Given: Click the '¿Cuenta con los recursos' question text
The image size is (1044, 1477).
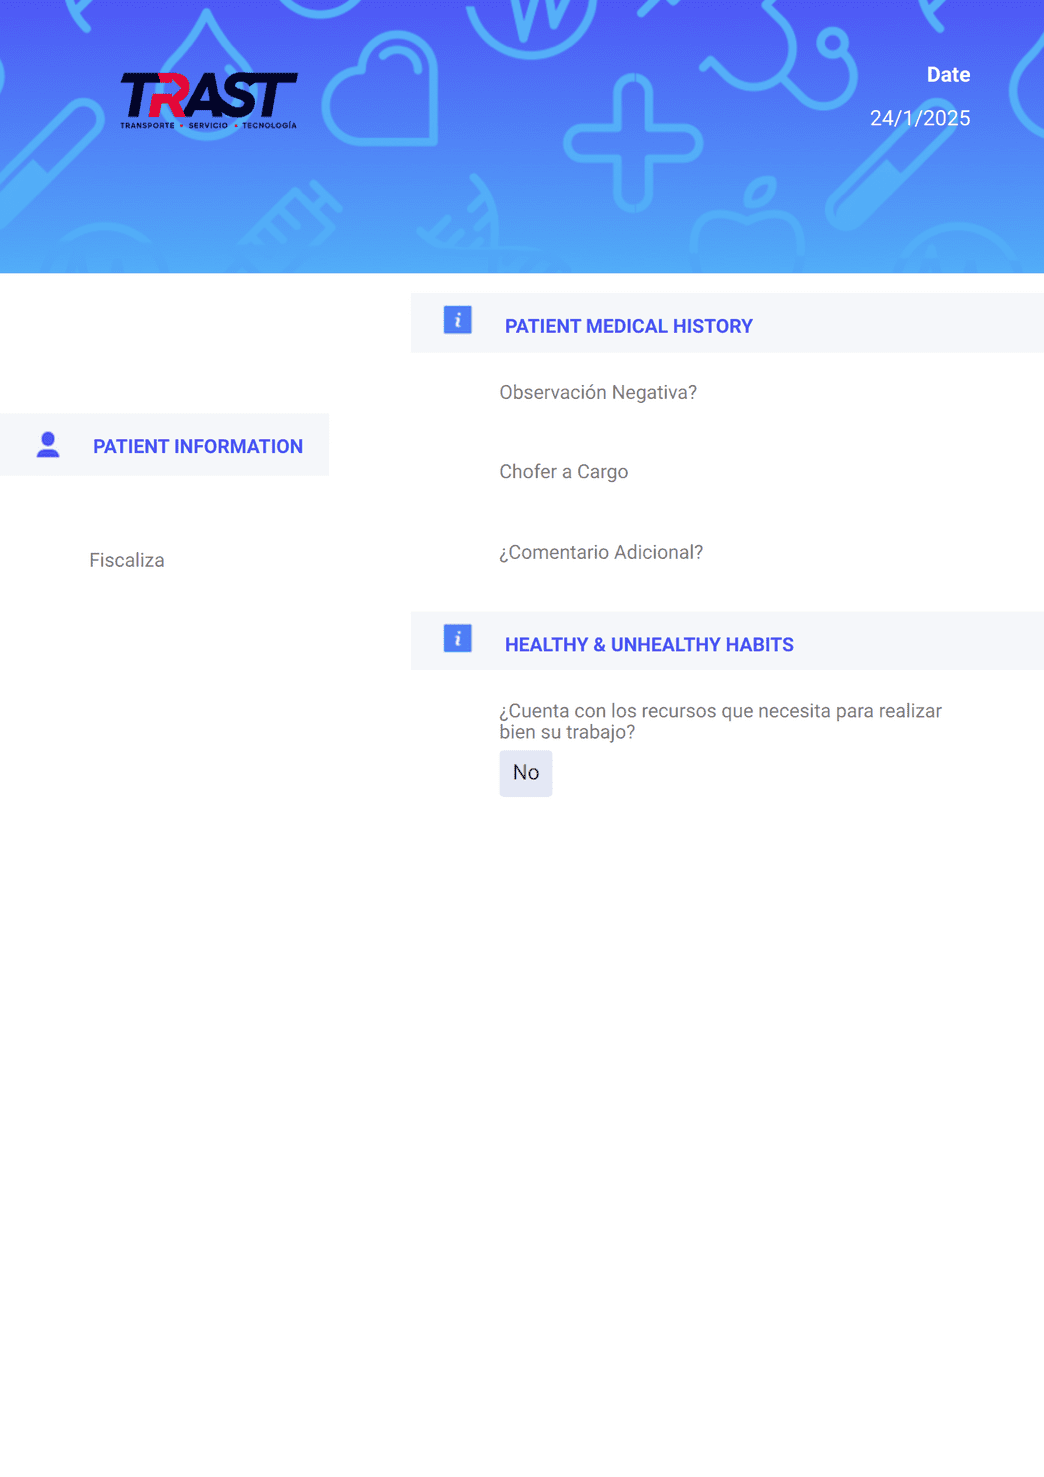Looking at the screenshot, I should click(721, 721).
